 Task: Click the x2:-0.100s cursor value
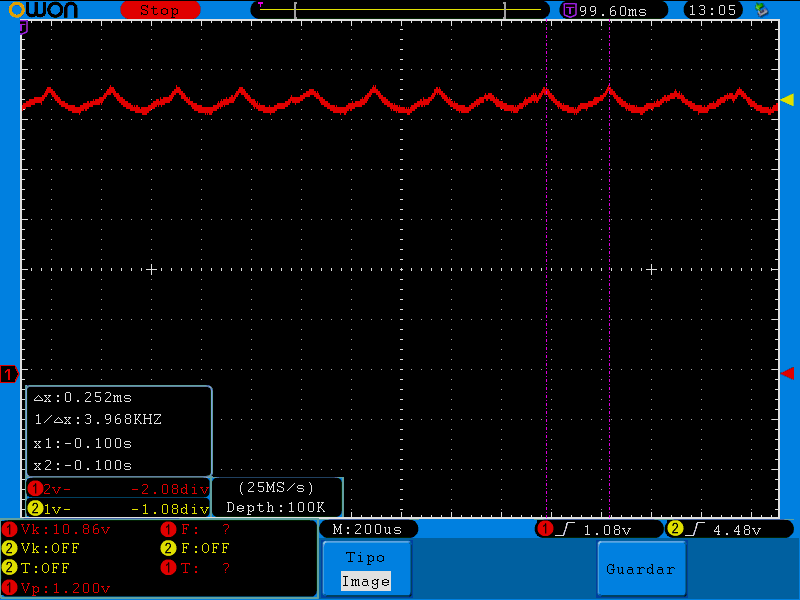pos(83,465)
